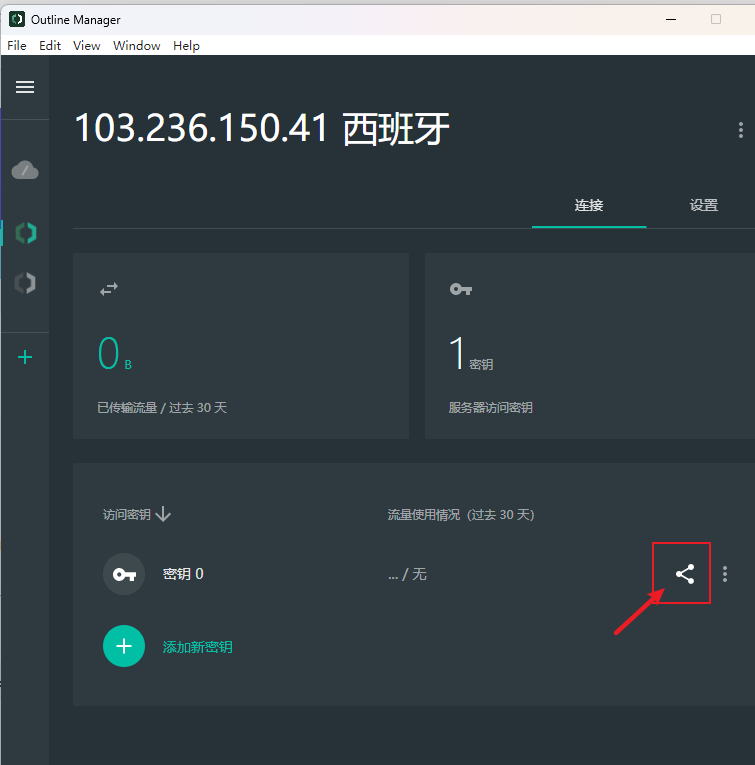Switch to the 设置 tab
755x765 pixels.
coord(703,205)
